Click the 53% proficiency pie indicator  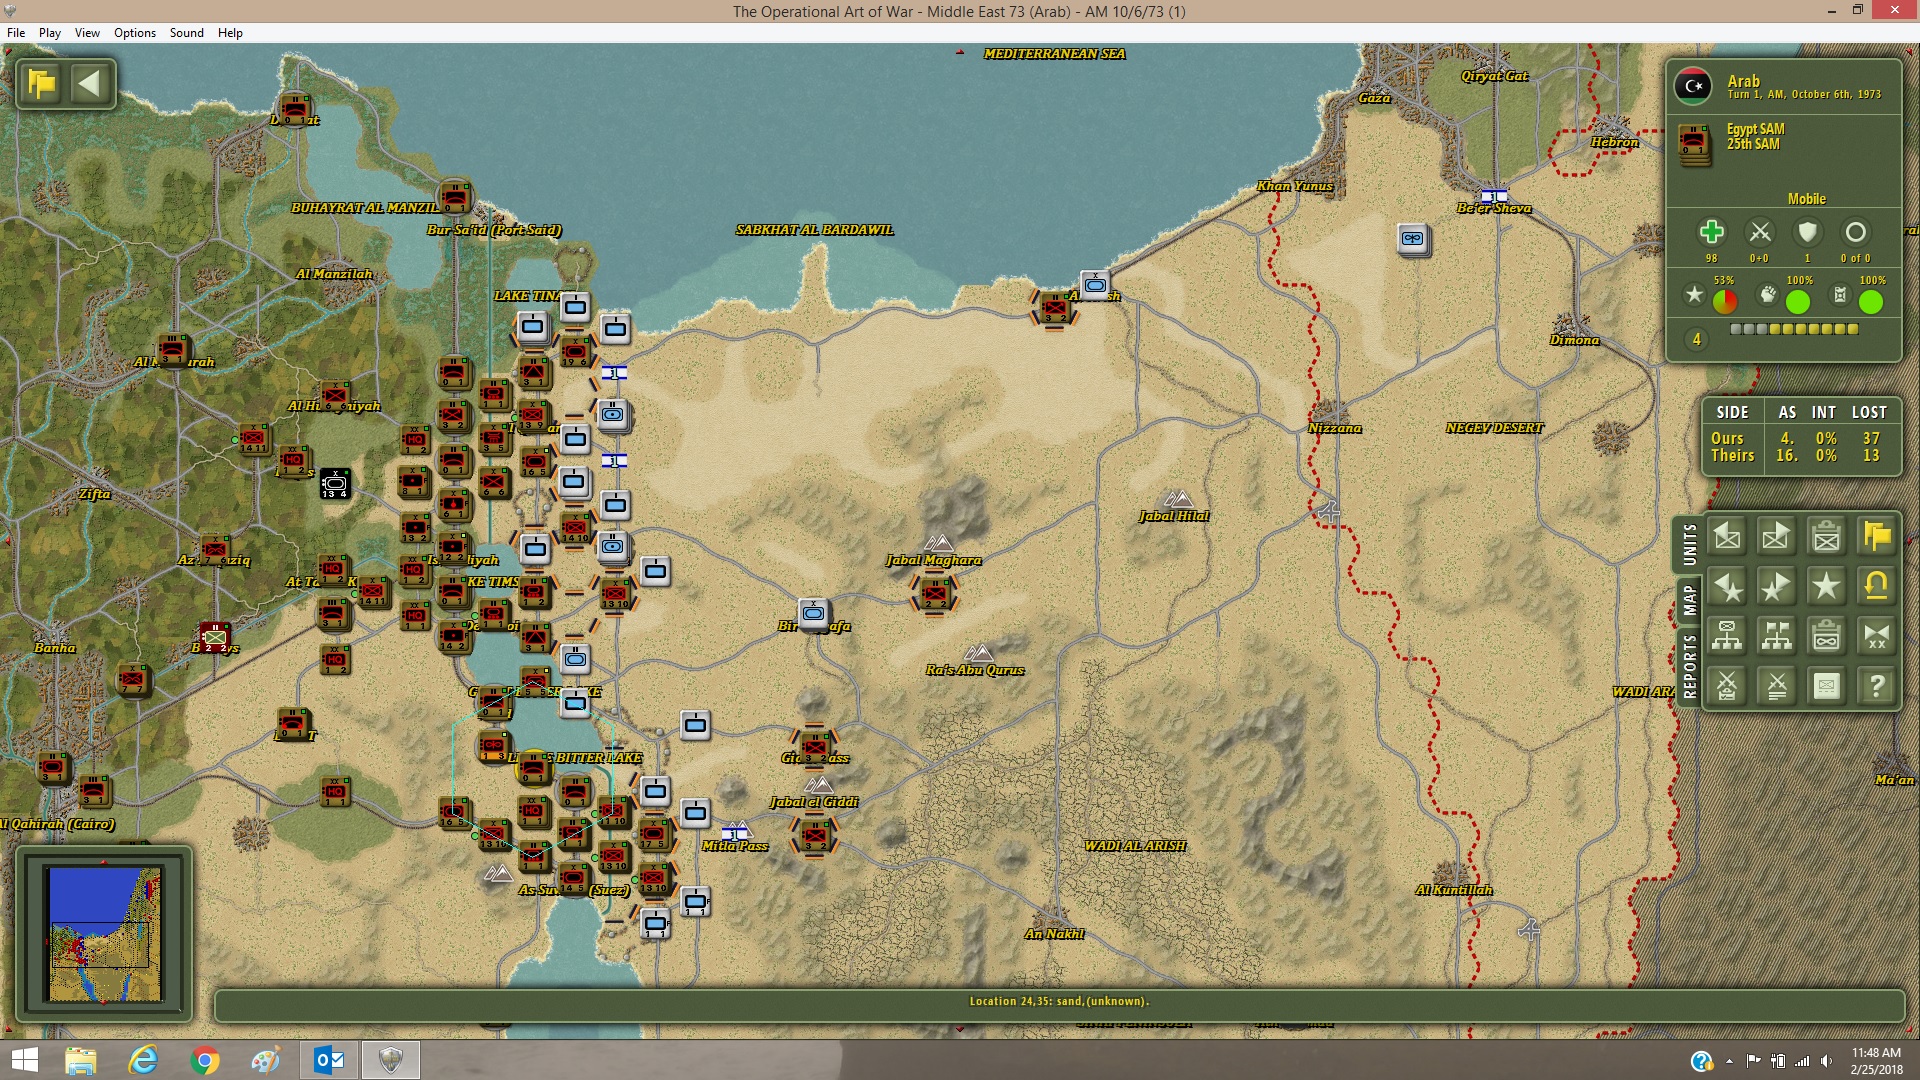[x=1725, y=301]
